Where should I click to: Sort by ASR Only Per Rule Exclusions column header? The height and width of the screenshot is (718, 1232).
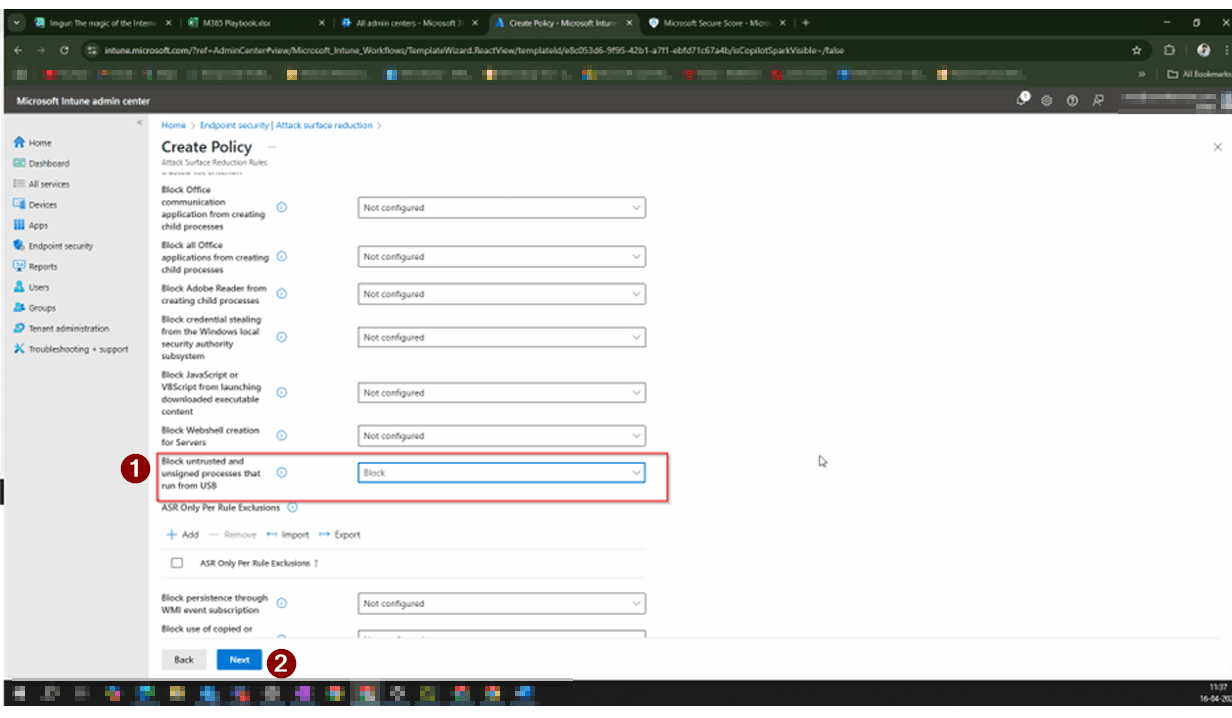259,563
